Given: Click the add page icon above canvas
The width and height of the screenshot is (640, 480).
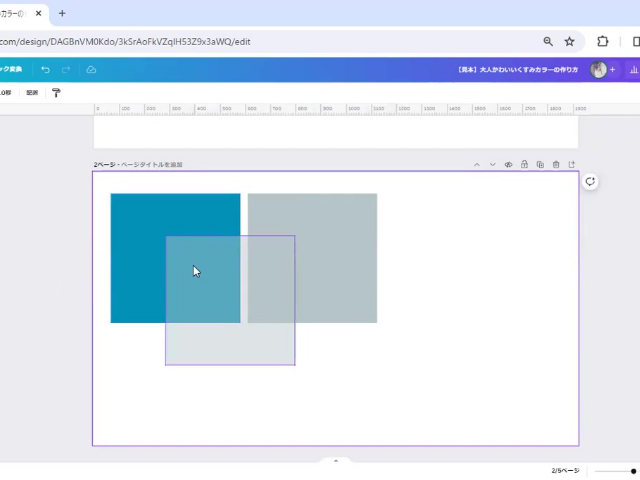Looking at the screenshot, I should (572, 164).
